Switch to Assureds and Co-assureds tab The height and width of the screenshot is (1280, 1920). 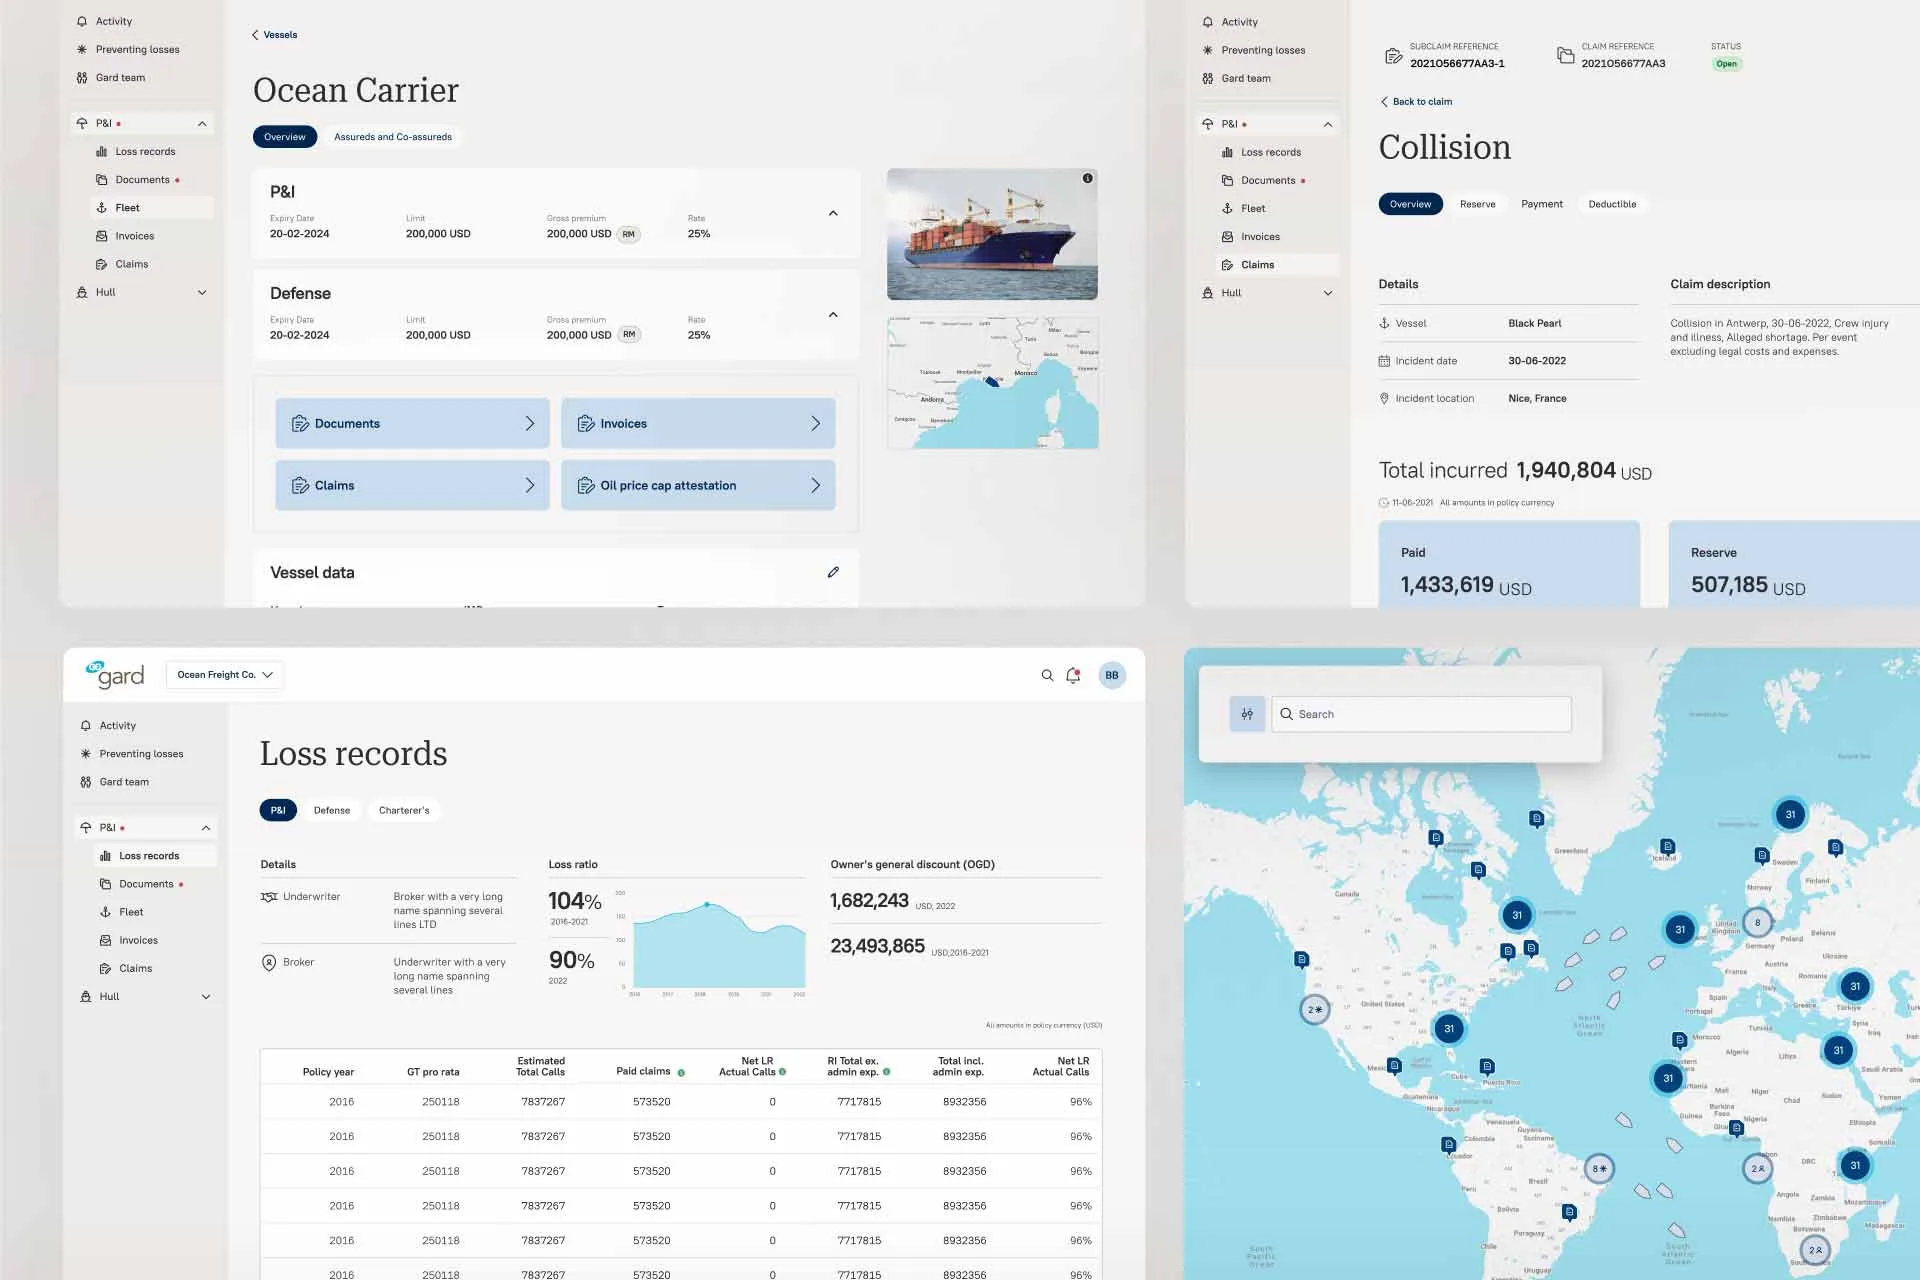point(392,137)
